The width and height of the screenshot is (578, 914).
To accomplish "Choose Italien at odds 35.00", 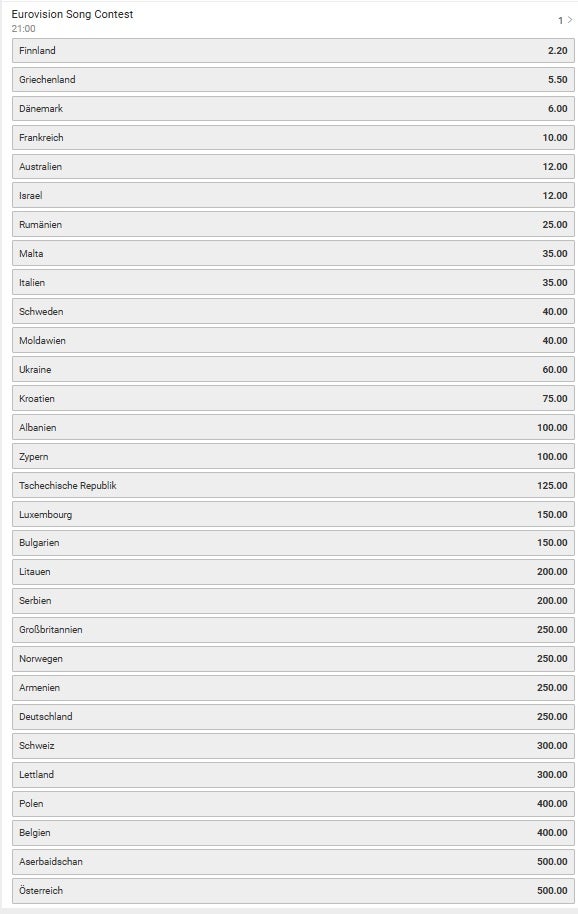I will click(x=293, y=283).
